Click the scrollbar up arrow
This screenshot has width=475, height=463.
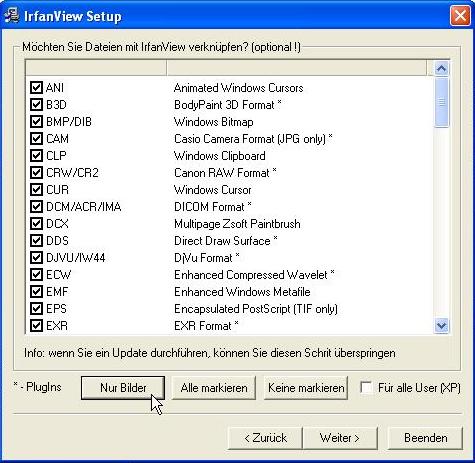click(x=442, y=69)
